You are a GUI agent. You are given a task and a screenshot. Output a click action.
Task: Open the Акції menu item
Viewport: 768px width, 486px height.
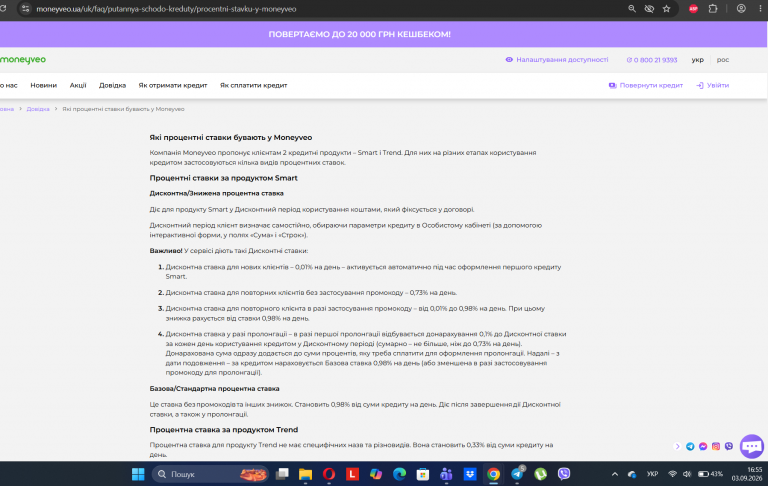click(x=78, y=85)
